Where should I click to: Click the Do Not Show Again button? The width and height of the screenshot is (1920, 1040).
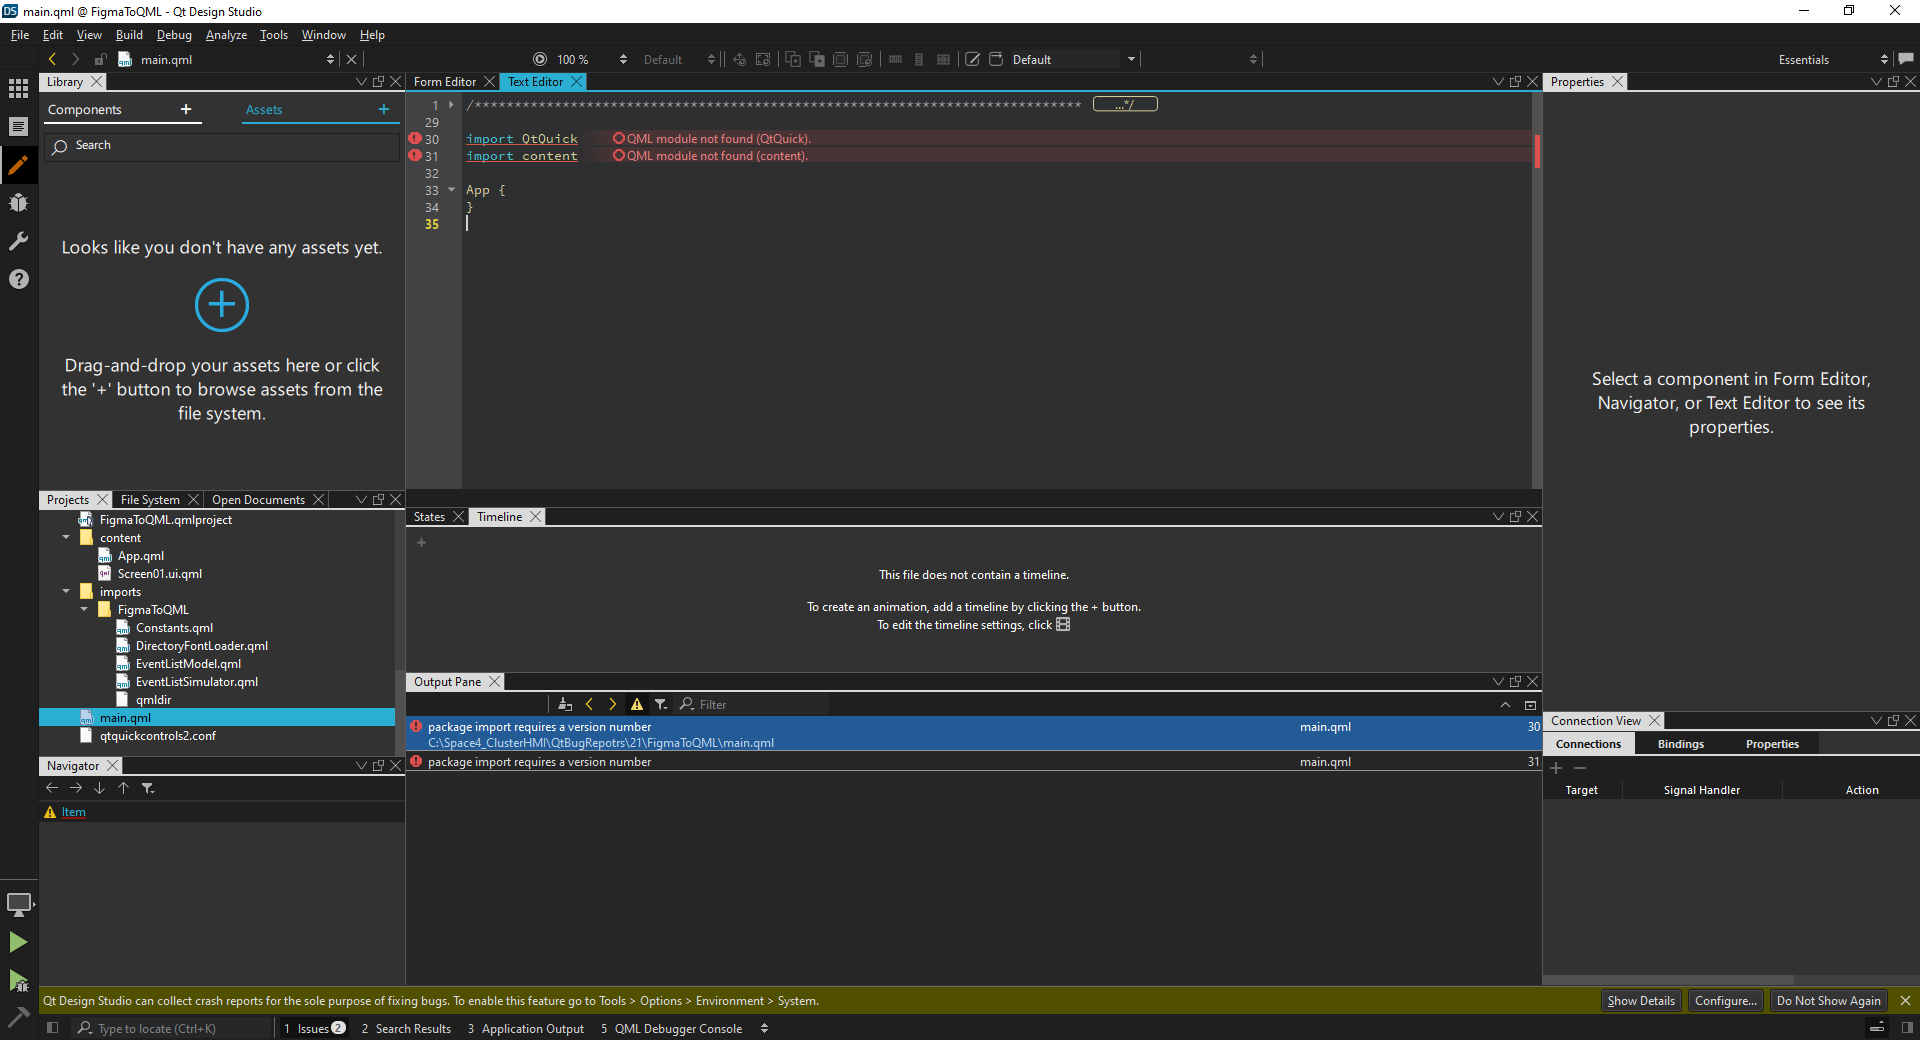coord(1828,1001)
